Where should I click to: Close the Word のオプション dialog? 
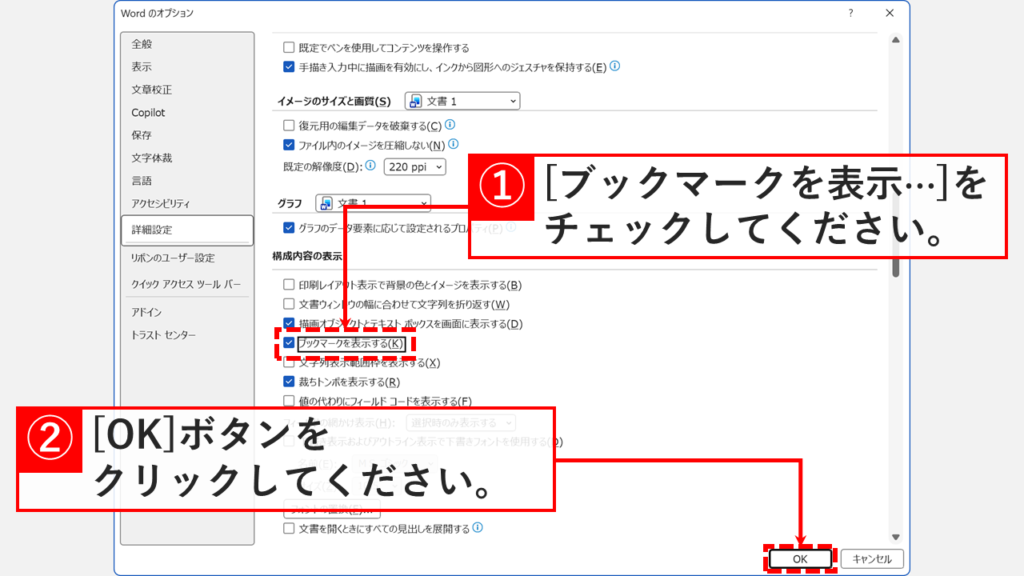(x=889, y=13)
